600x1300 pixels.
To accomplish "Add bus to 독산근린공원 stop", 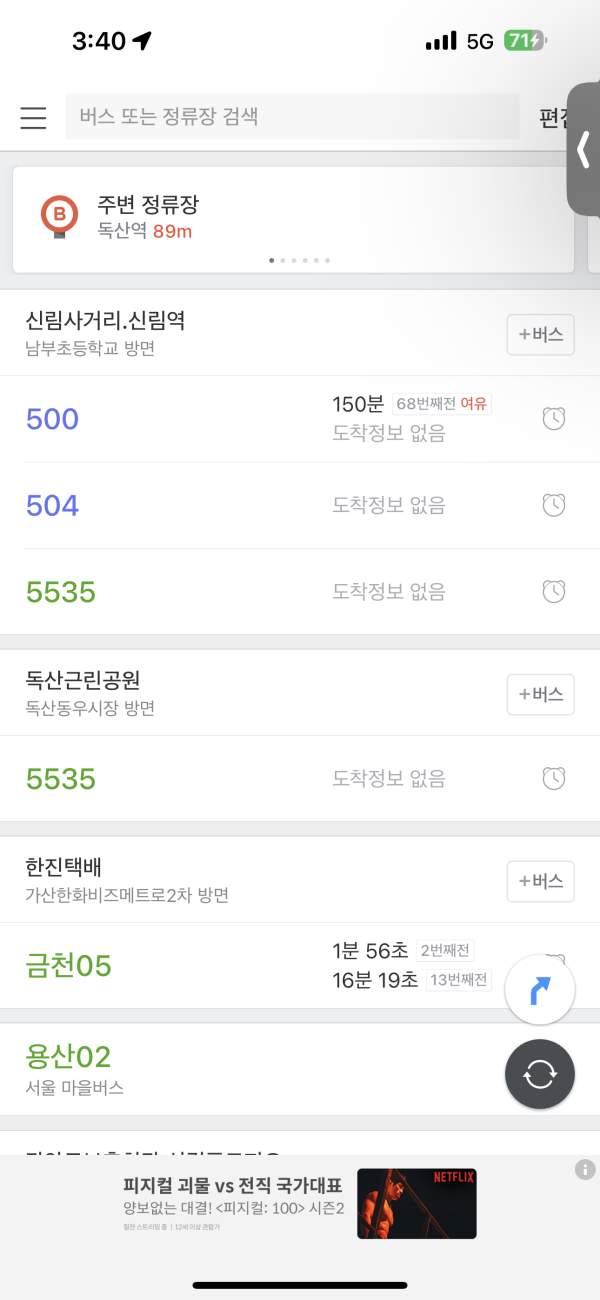I will coord(541,694).
